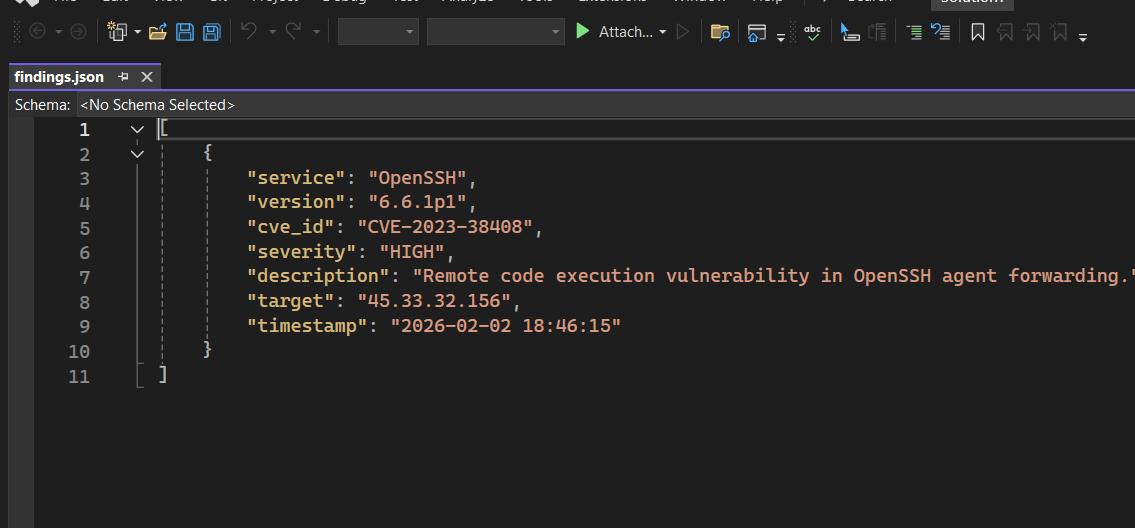The image size is (1135, 528).
Task: Click the closing bracket on line 11
Action: point(163,374)
